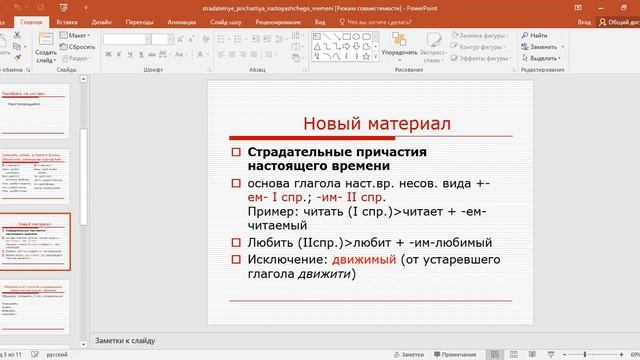640x360 pixels.
Task: Align text left in Абзац group
Action: (x=221, y=54)
